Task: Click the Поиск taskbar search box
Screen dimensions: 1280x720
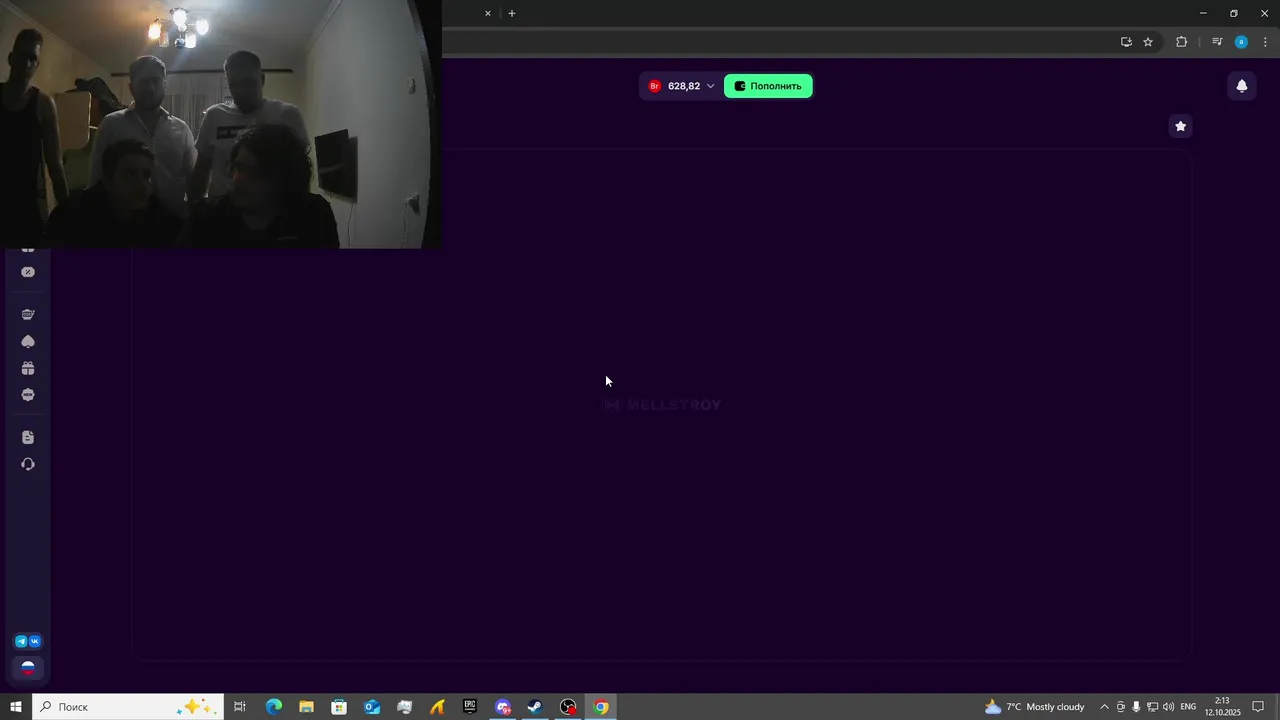Action: (127, 707)
